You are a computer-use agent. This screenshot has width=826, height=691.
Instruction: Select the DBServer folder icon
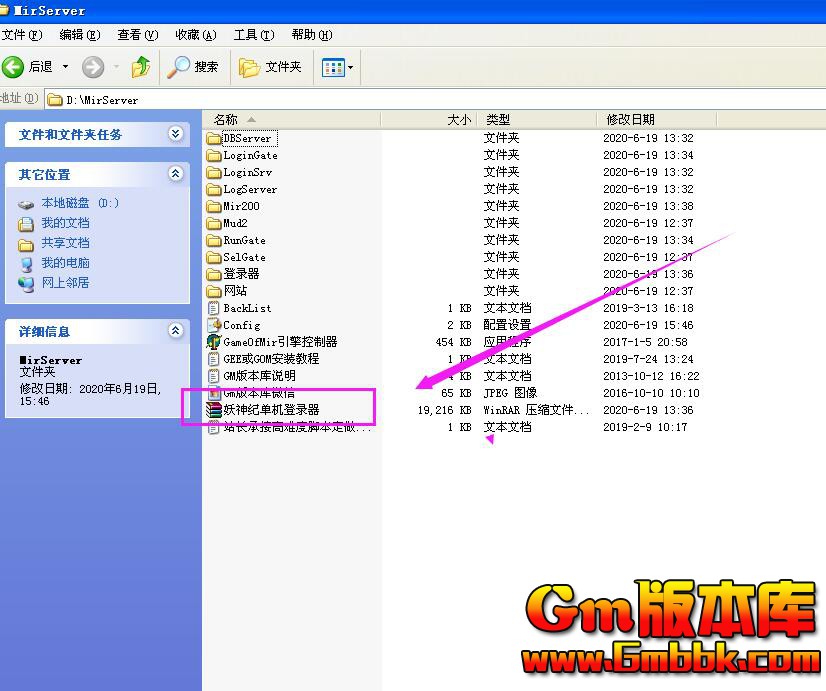(213, 138)
